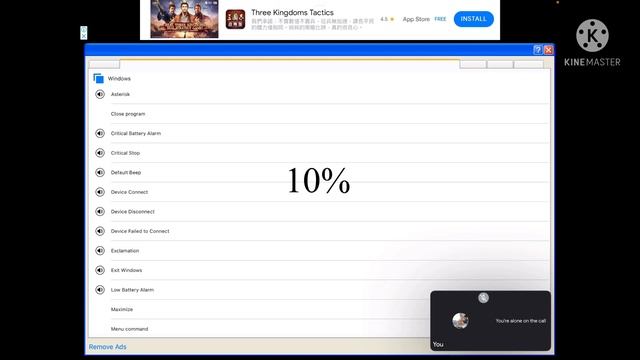
Task: Click the Windows category label
Action: coord(119,78)
